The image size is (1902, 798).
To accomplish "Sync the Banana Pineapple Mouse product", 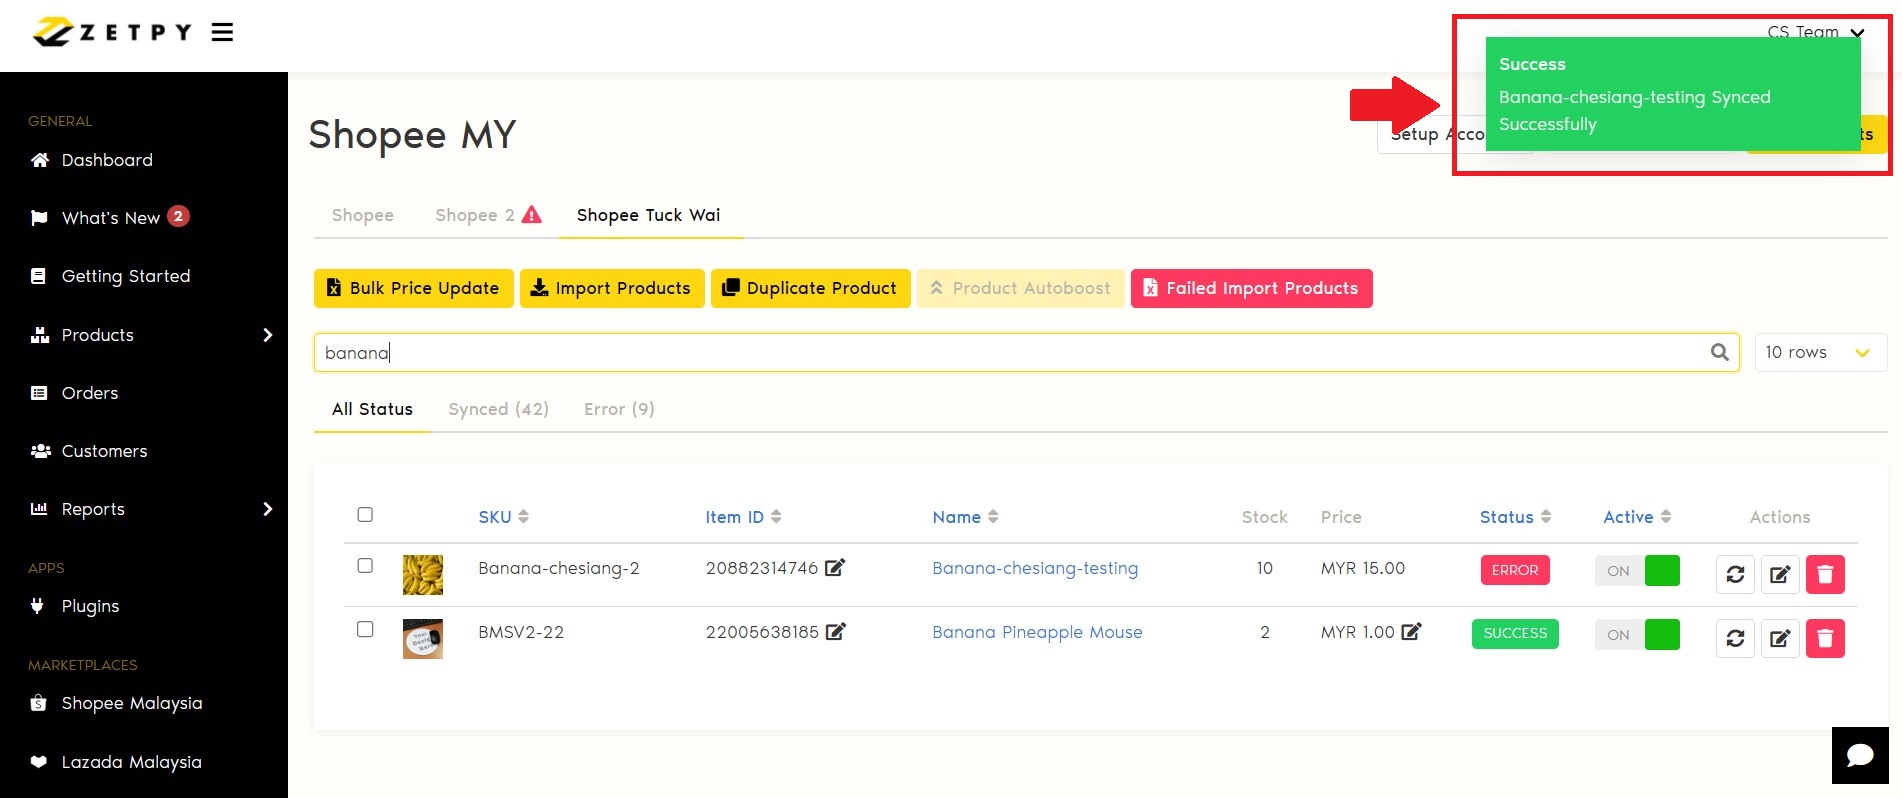I will pos(1735,638).
